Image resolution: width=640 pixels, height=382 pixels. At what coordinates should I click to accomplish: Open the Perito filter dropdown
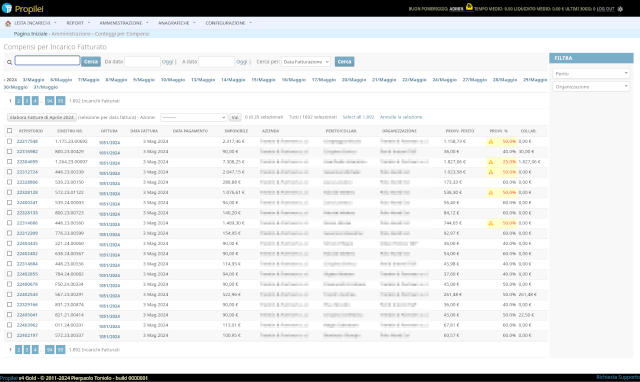coord(591,73)
